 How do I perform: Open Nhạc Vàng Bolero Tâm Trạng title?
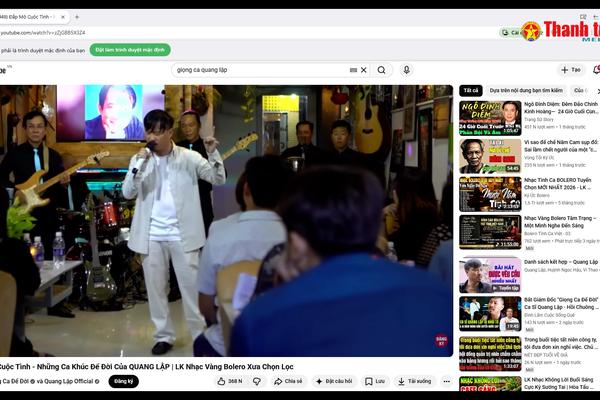(560, 222)
